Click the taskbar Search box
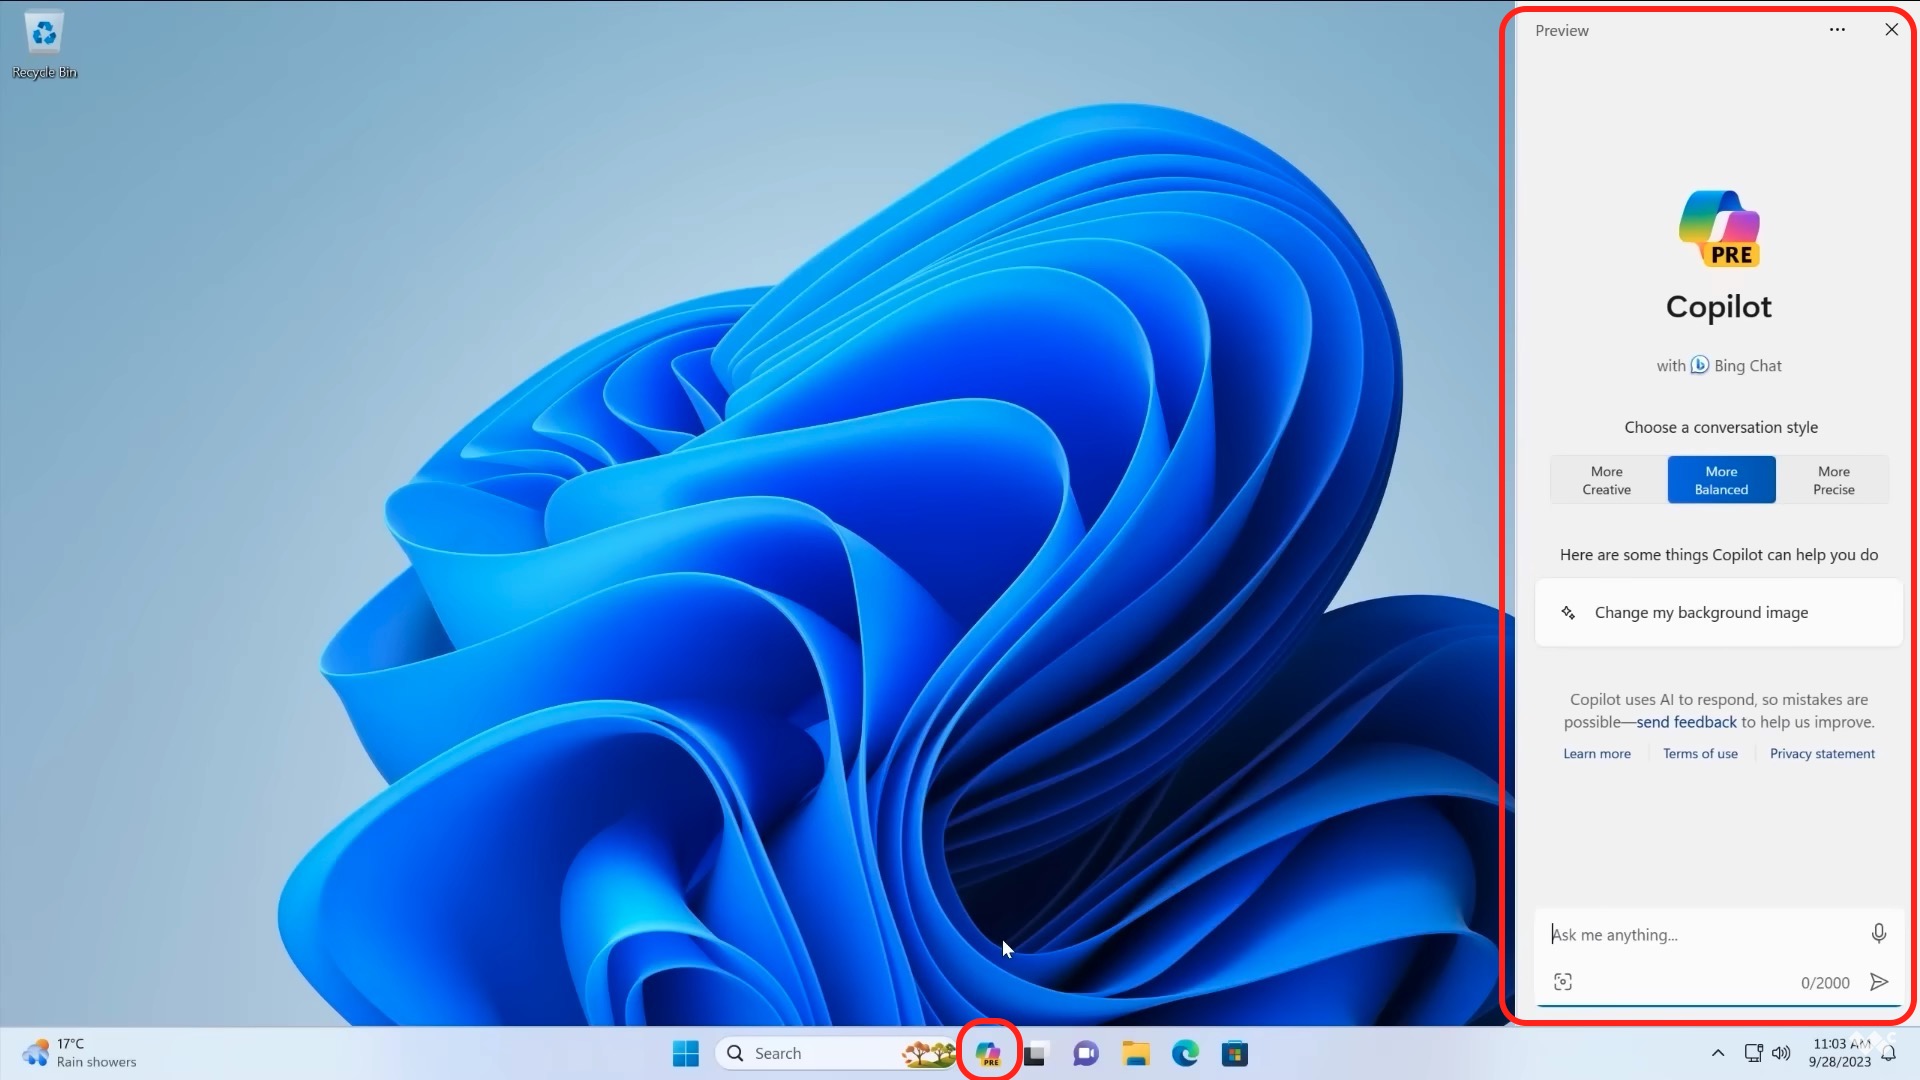 (838, 1053)
